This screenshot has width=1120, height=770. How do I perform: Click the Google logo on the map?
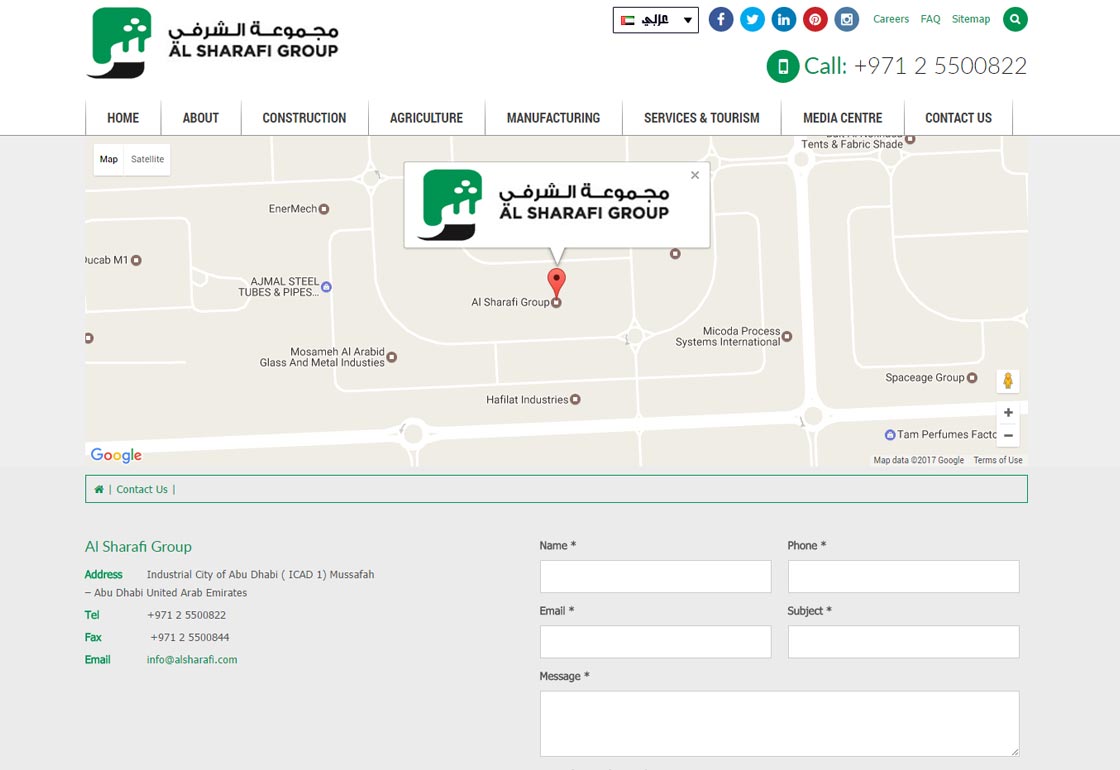[x=116, y=455]
